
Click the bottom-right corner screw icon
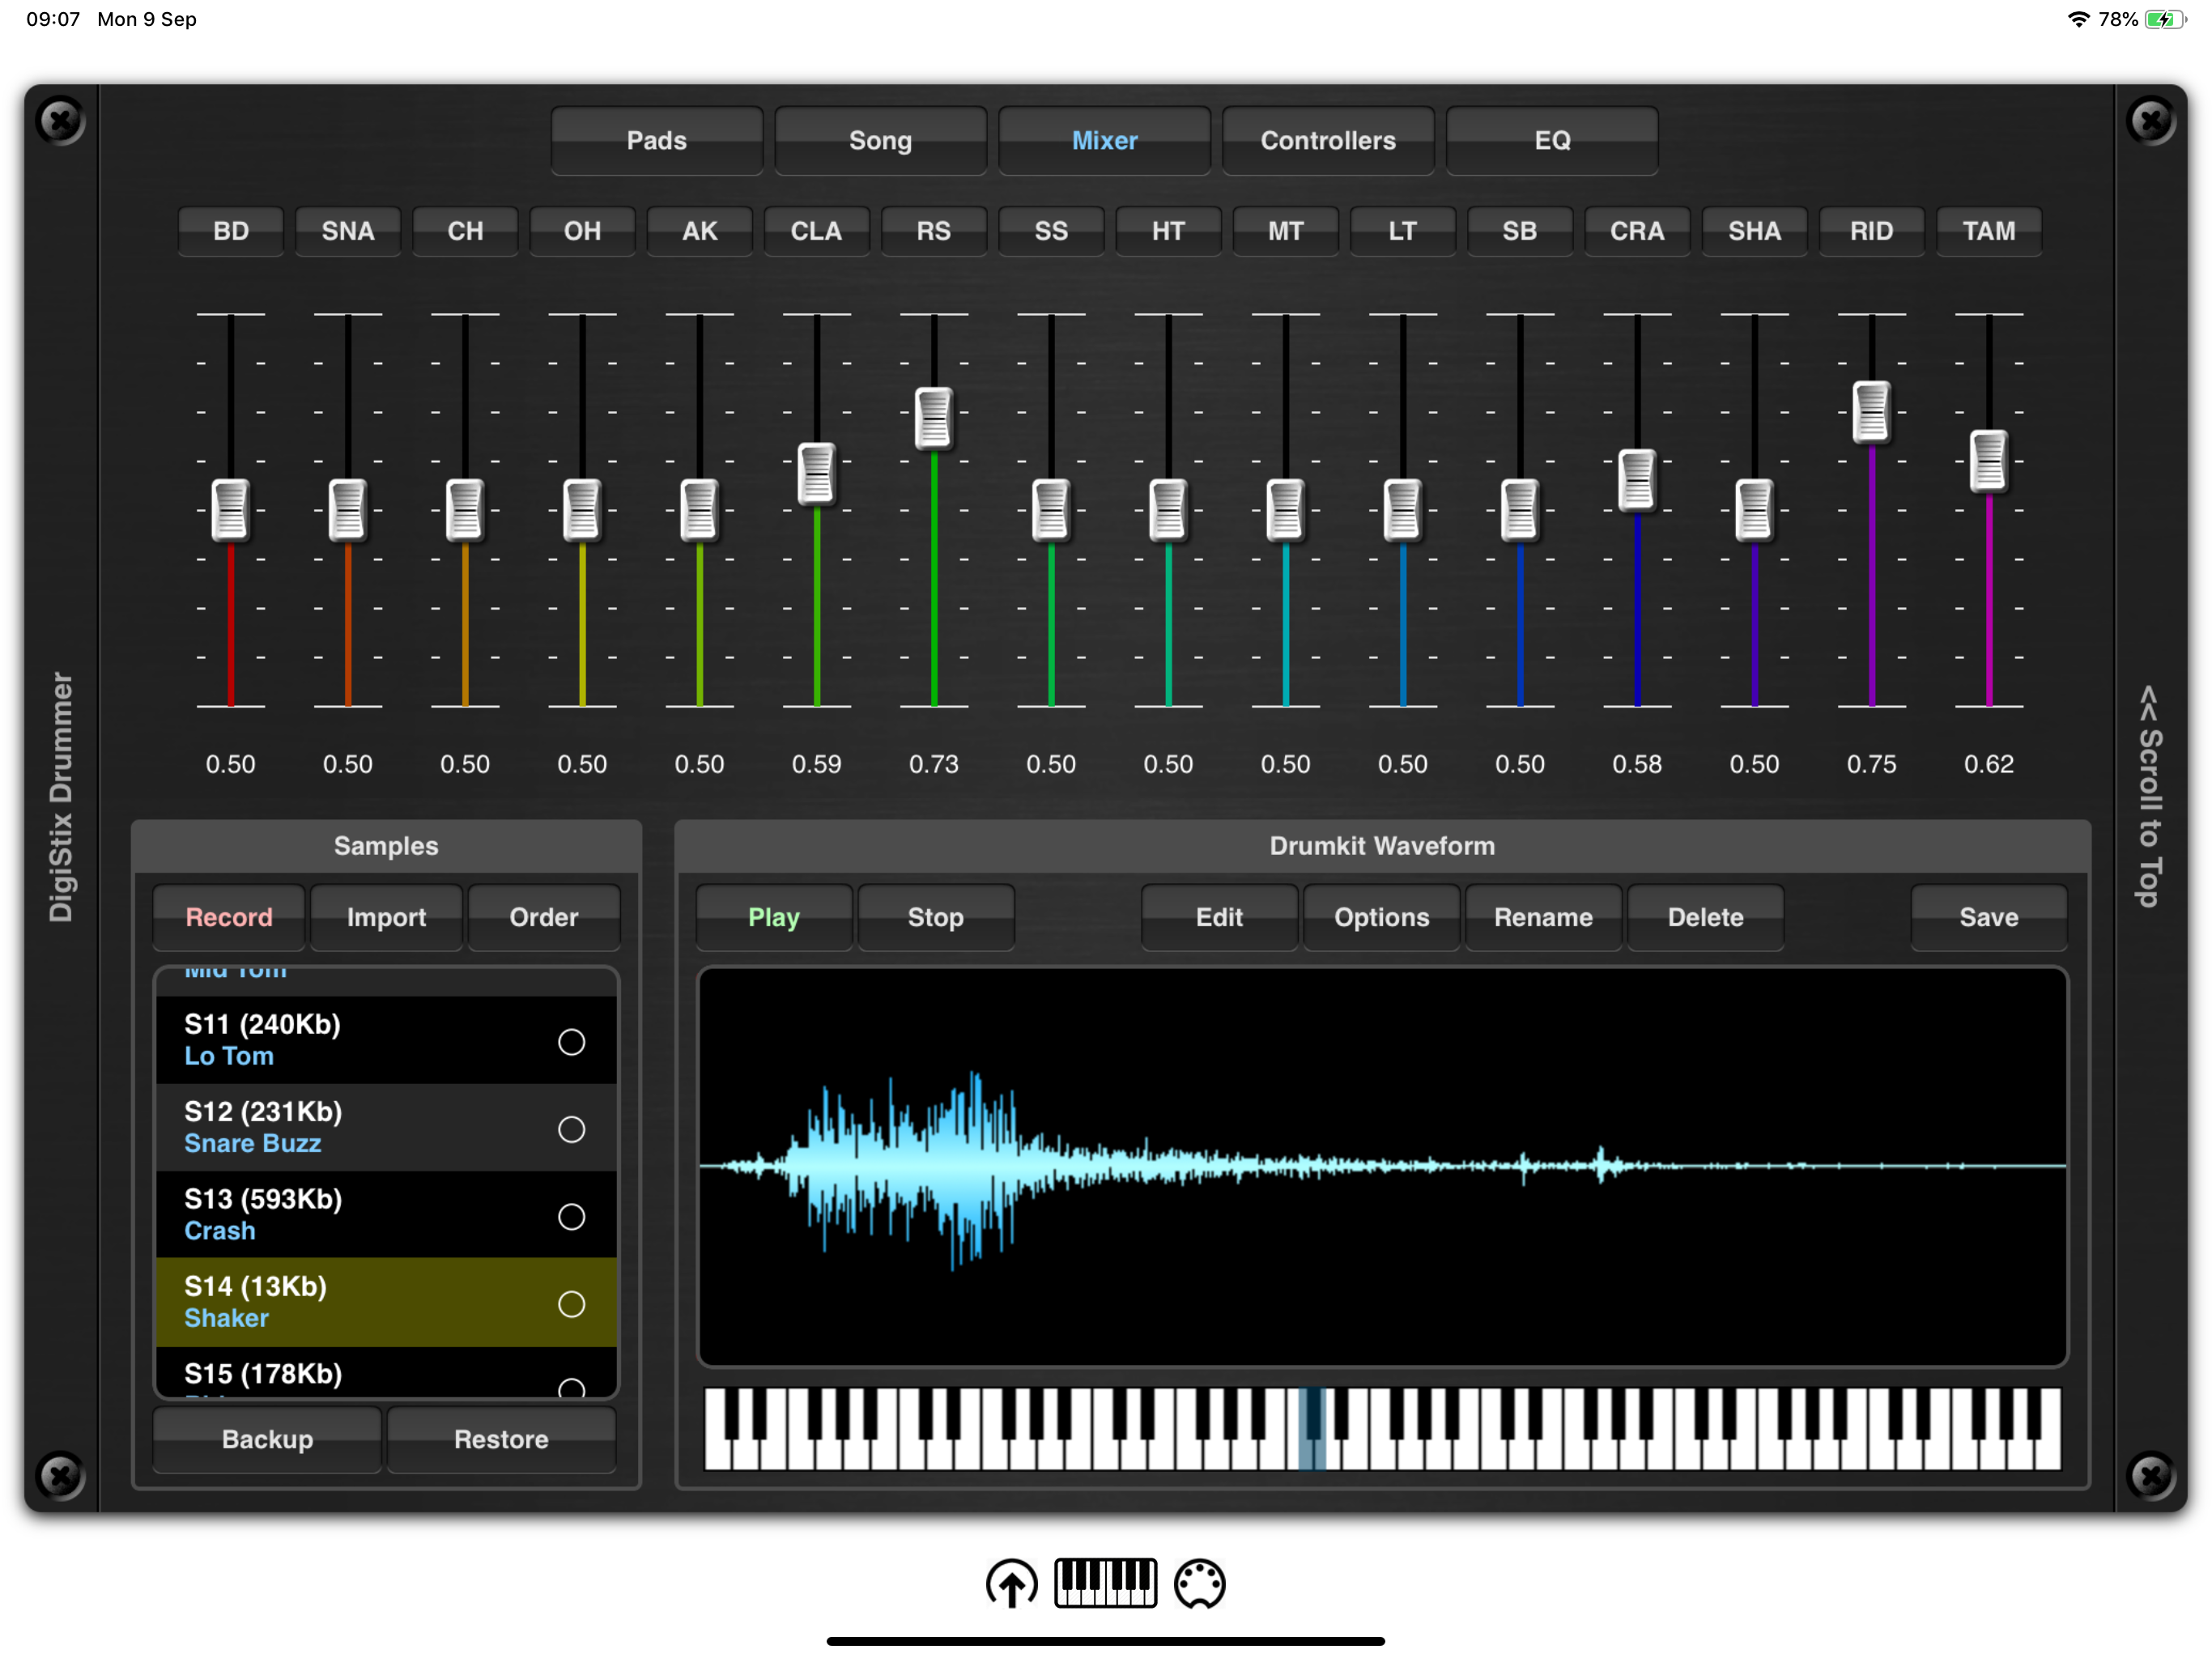click(x=2150, y=1475)
